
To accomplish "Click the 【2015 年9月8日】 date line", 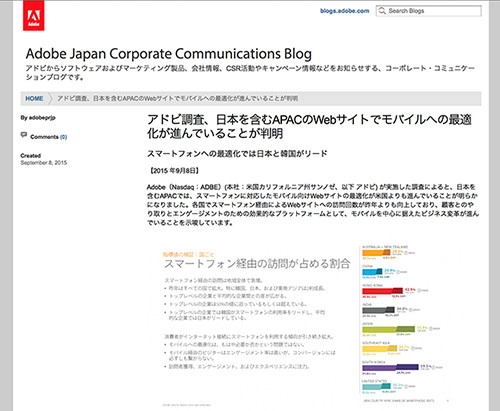I will click(x=174, y=171).
